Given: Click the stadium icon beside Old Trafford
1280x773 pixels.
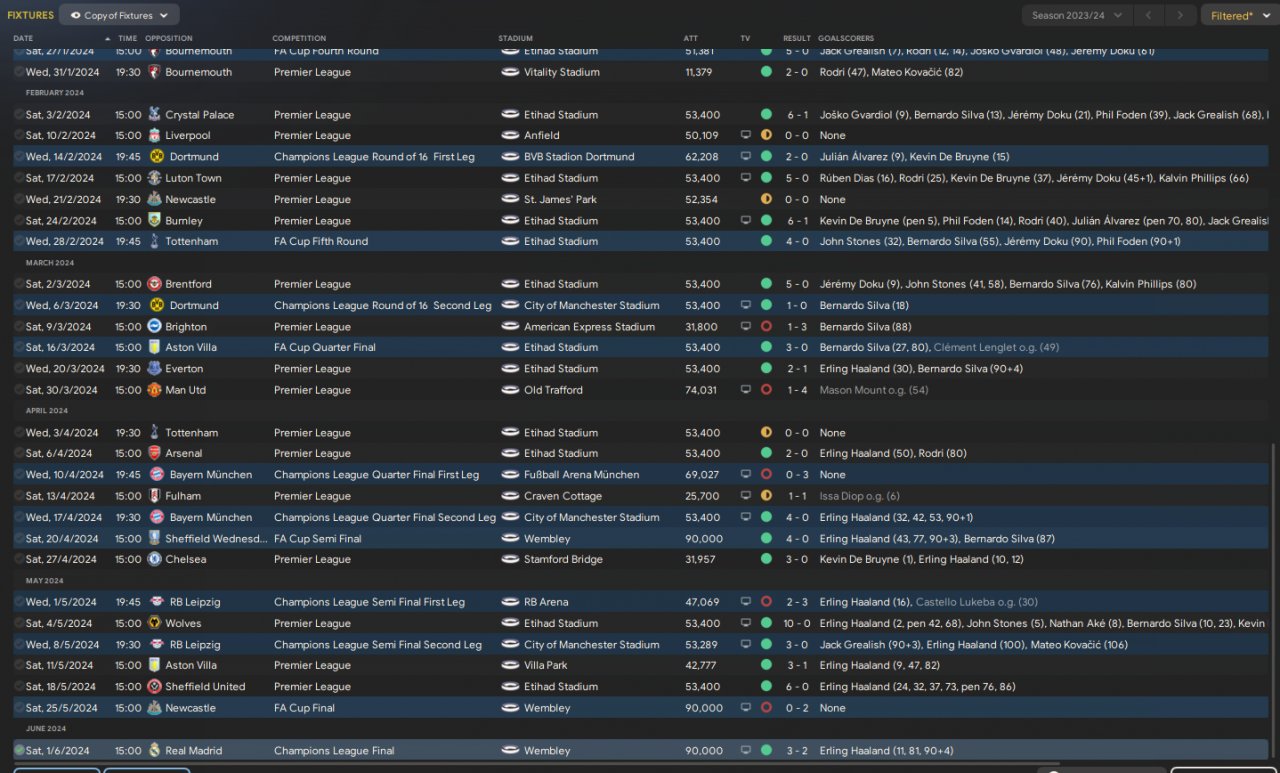Looking at the screenshot, I should click(510, 390).
